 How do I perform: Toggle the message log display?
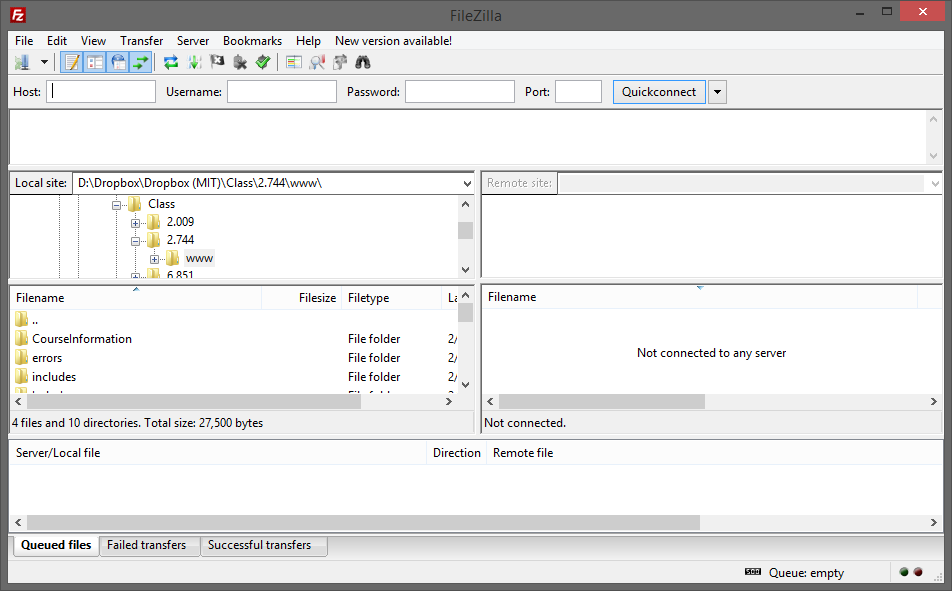(x=72, y=63)
